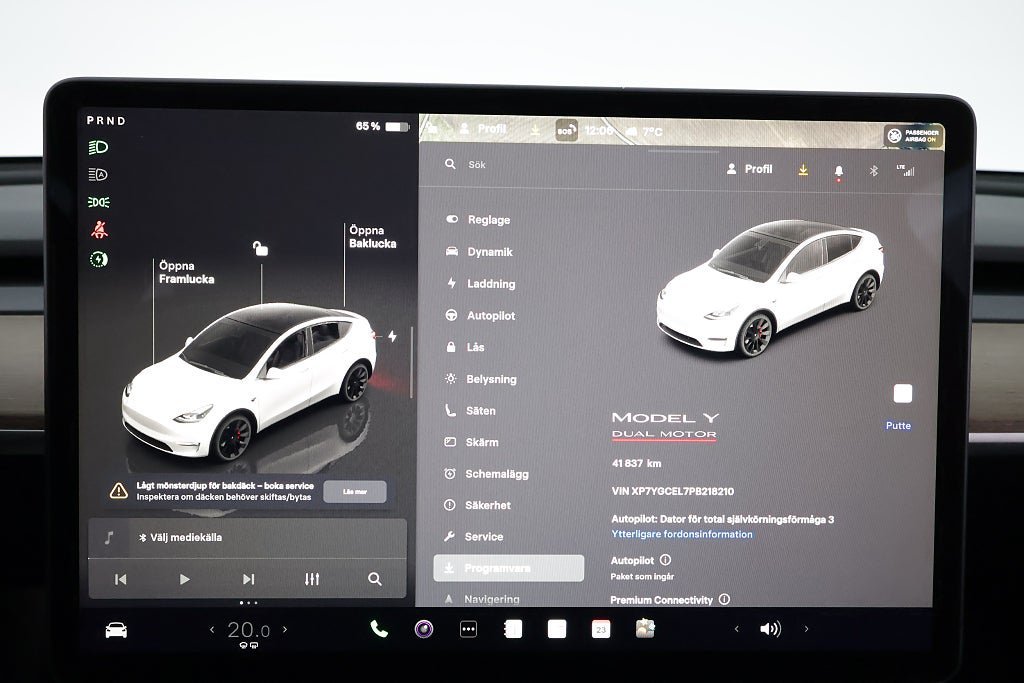
Task: Decrease temperature with left chevron
Action: (x=212, y=629)
